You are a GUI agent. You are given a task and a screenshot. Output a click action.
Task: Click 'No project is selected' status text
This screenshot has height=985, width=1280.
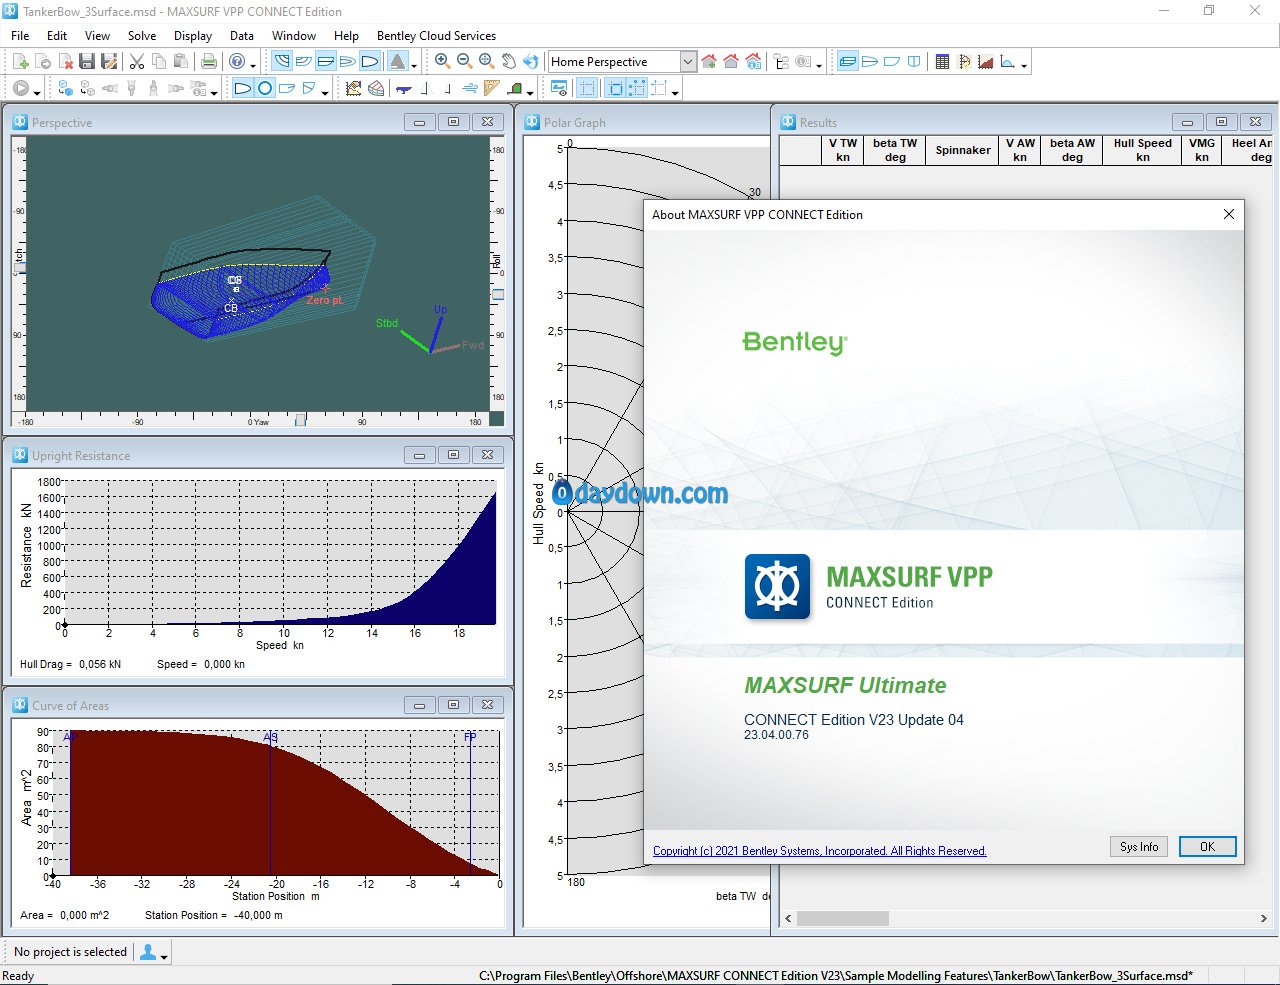tap(71, 952)
